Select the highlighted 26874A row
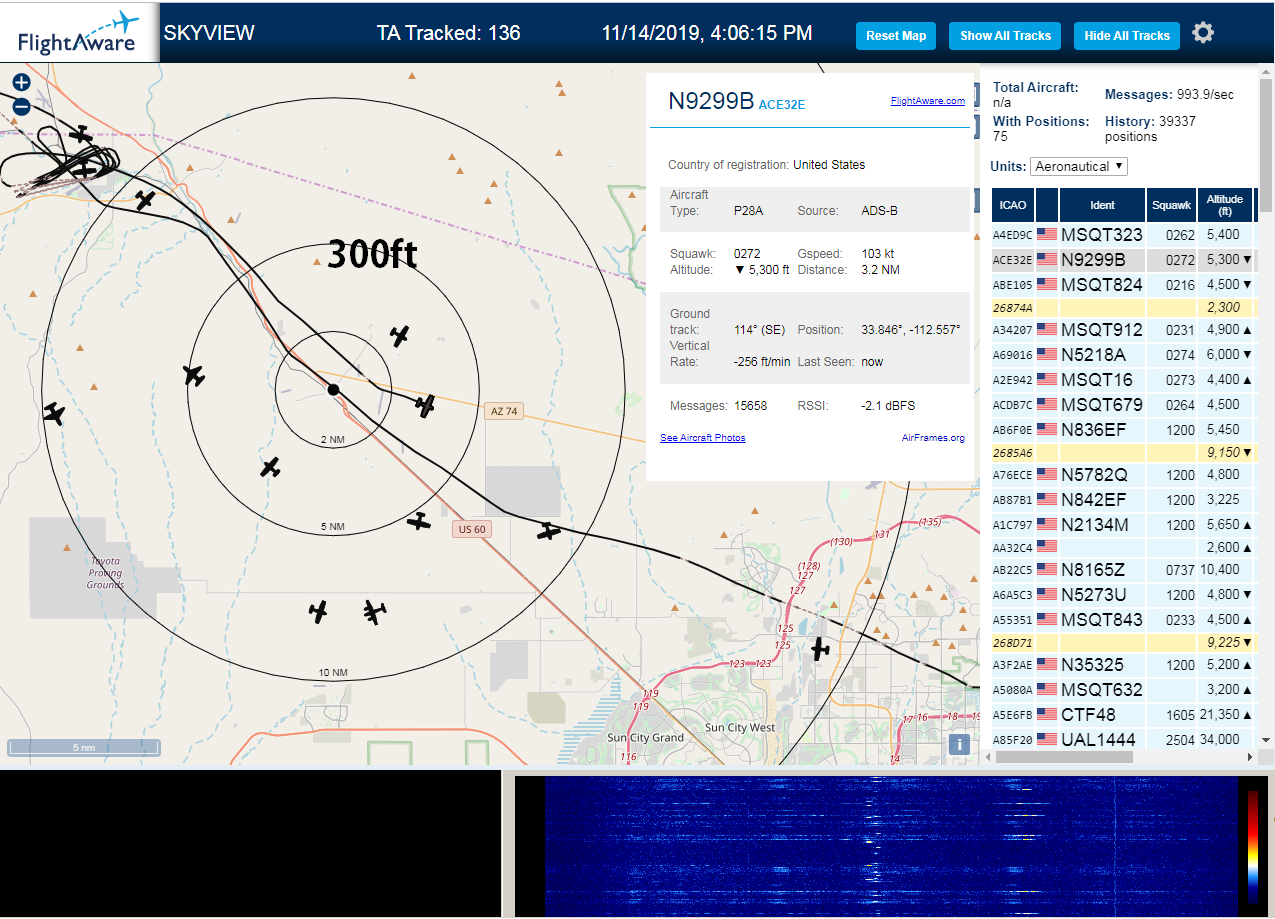Viewport: 1275px width, 919px height. [1123, 308]
